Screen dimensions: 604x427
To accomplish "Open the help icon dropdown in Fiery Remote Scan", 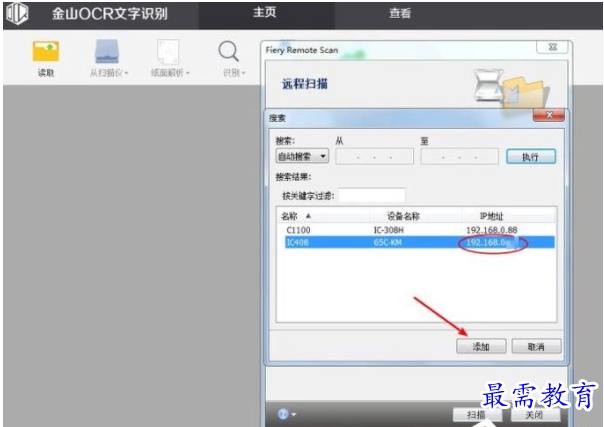I will click(x=286, y=414).
